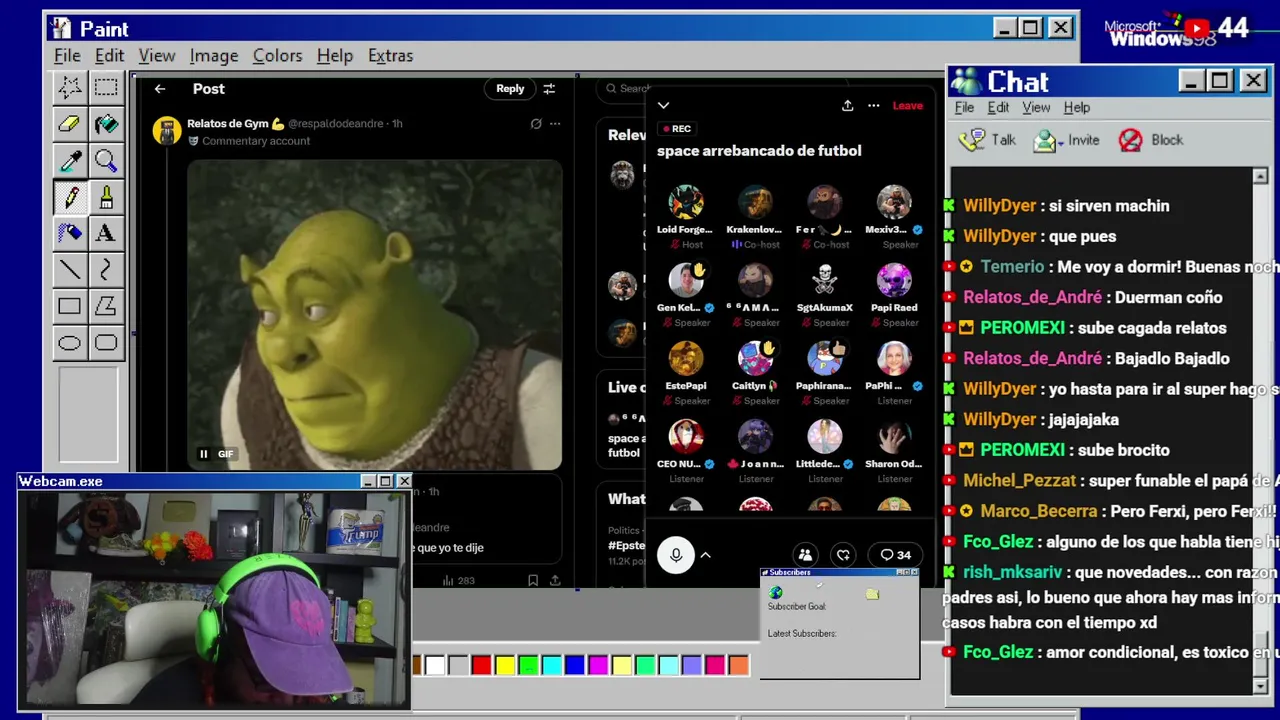Screen dimensions: 1280x720
Task: Toggle the space microphone button
Action: 676,555
